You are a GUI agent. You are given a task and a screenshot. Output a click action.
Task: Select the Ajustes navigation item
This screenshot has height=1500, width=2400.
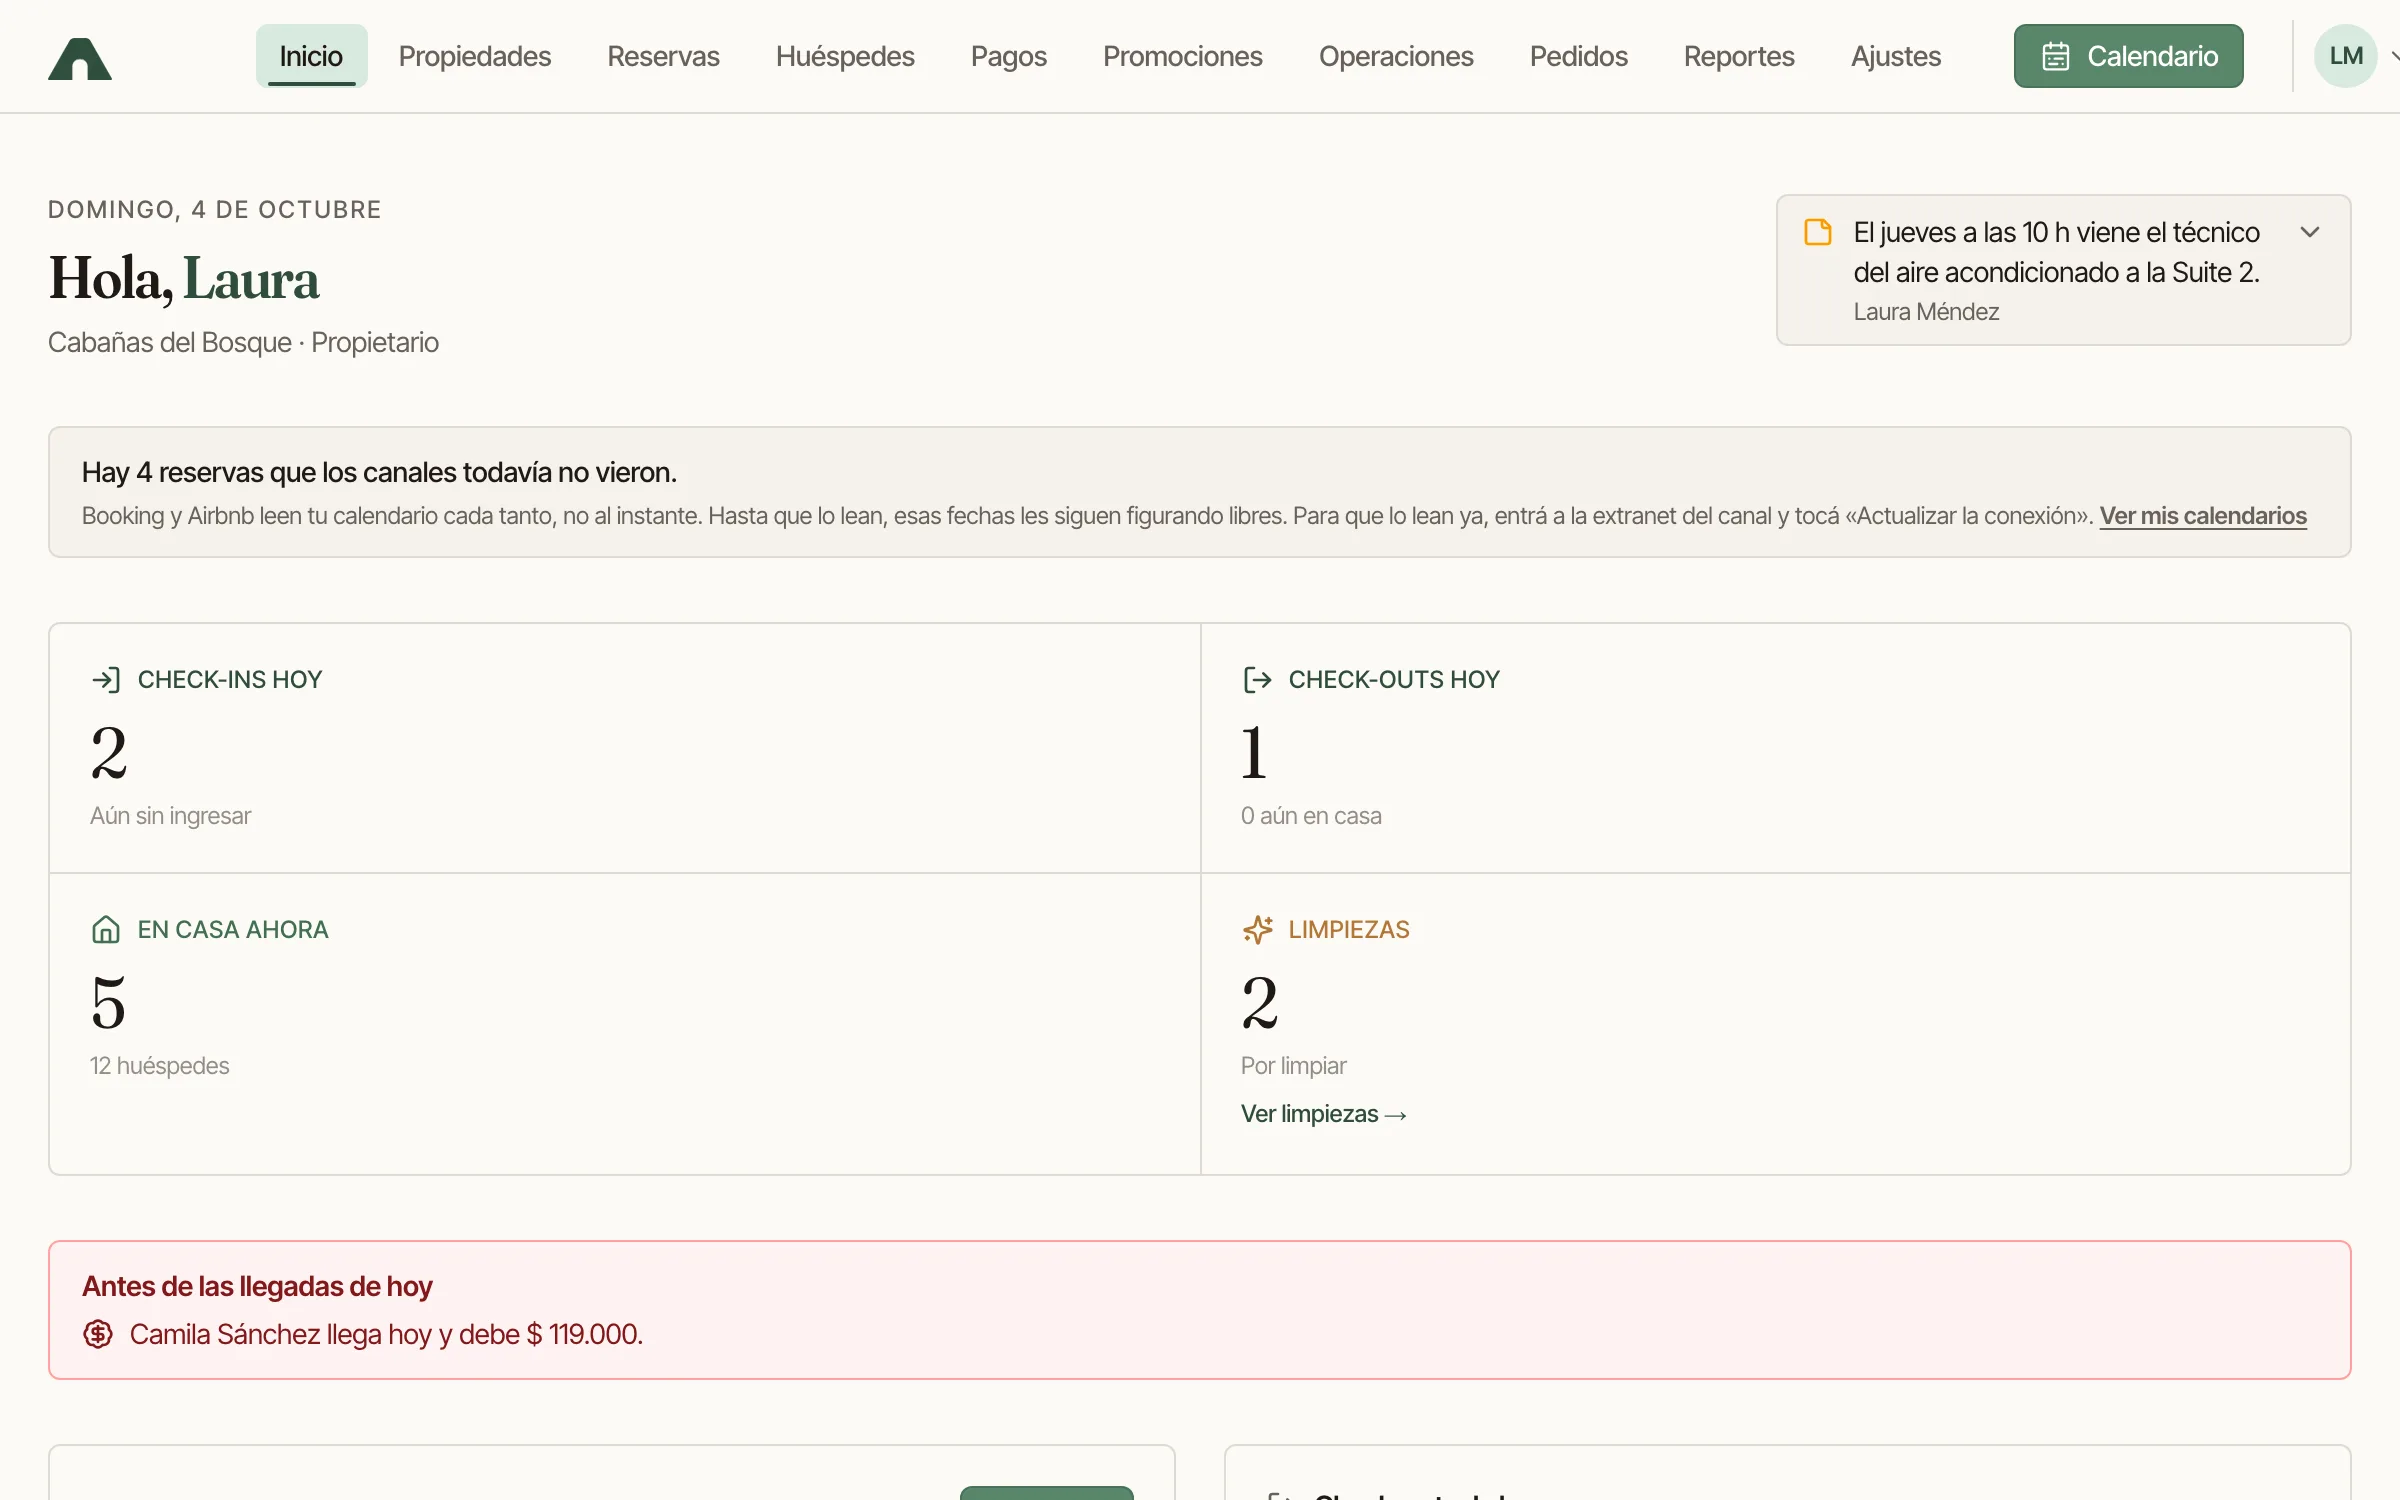[1896, 56]
